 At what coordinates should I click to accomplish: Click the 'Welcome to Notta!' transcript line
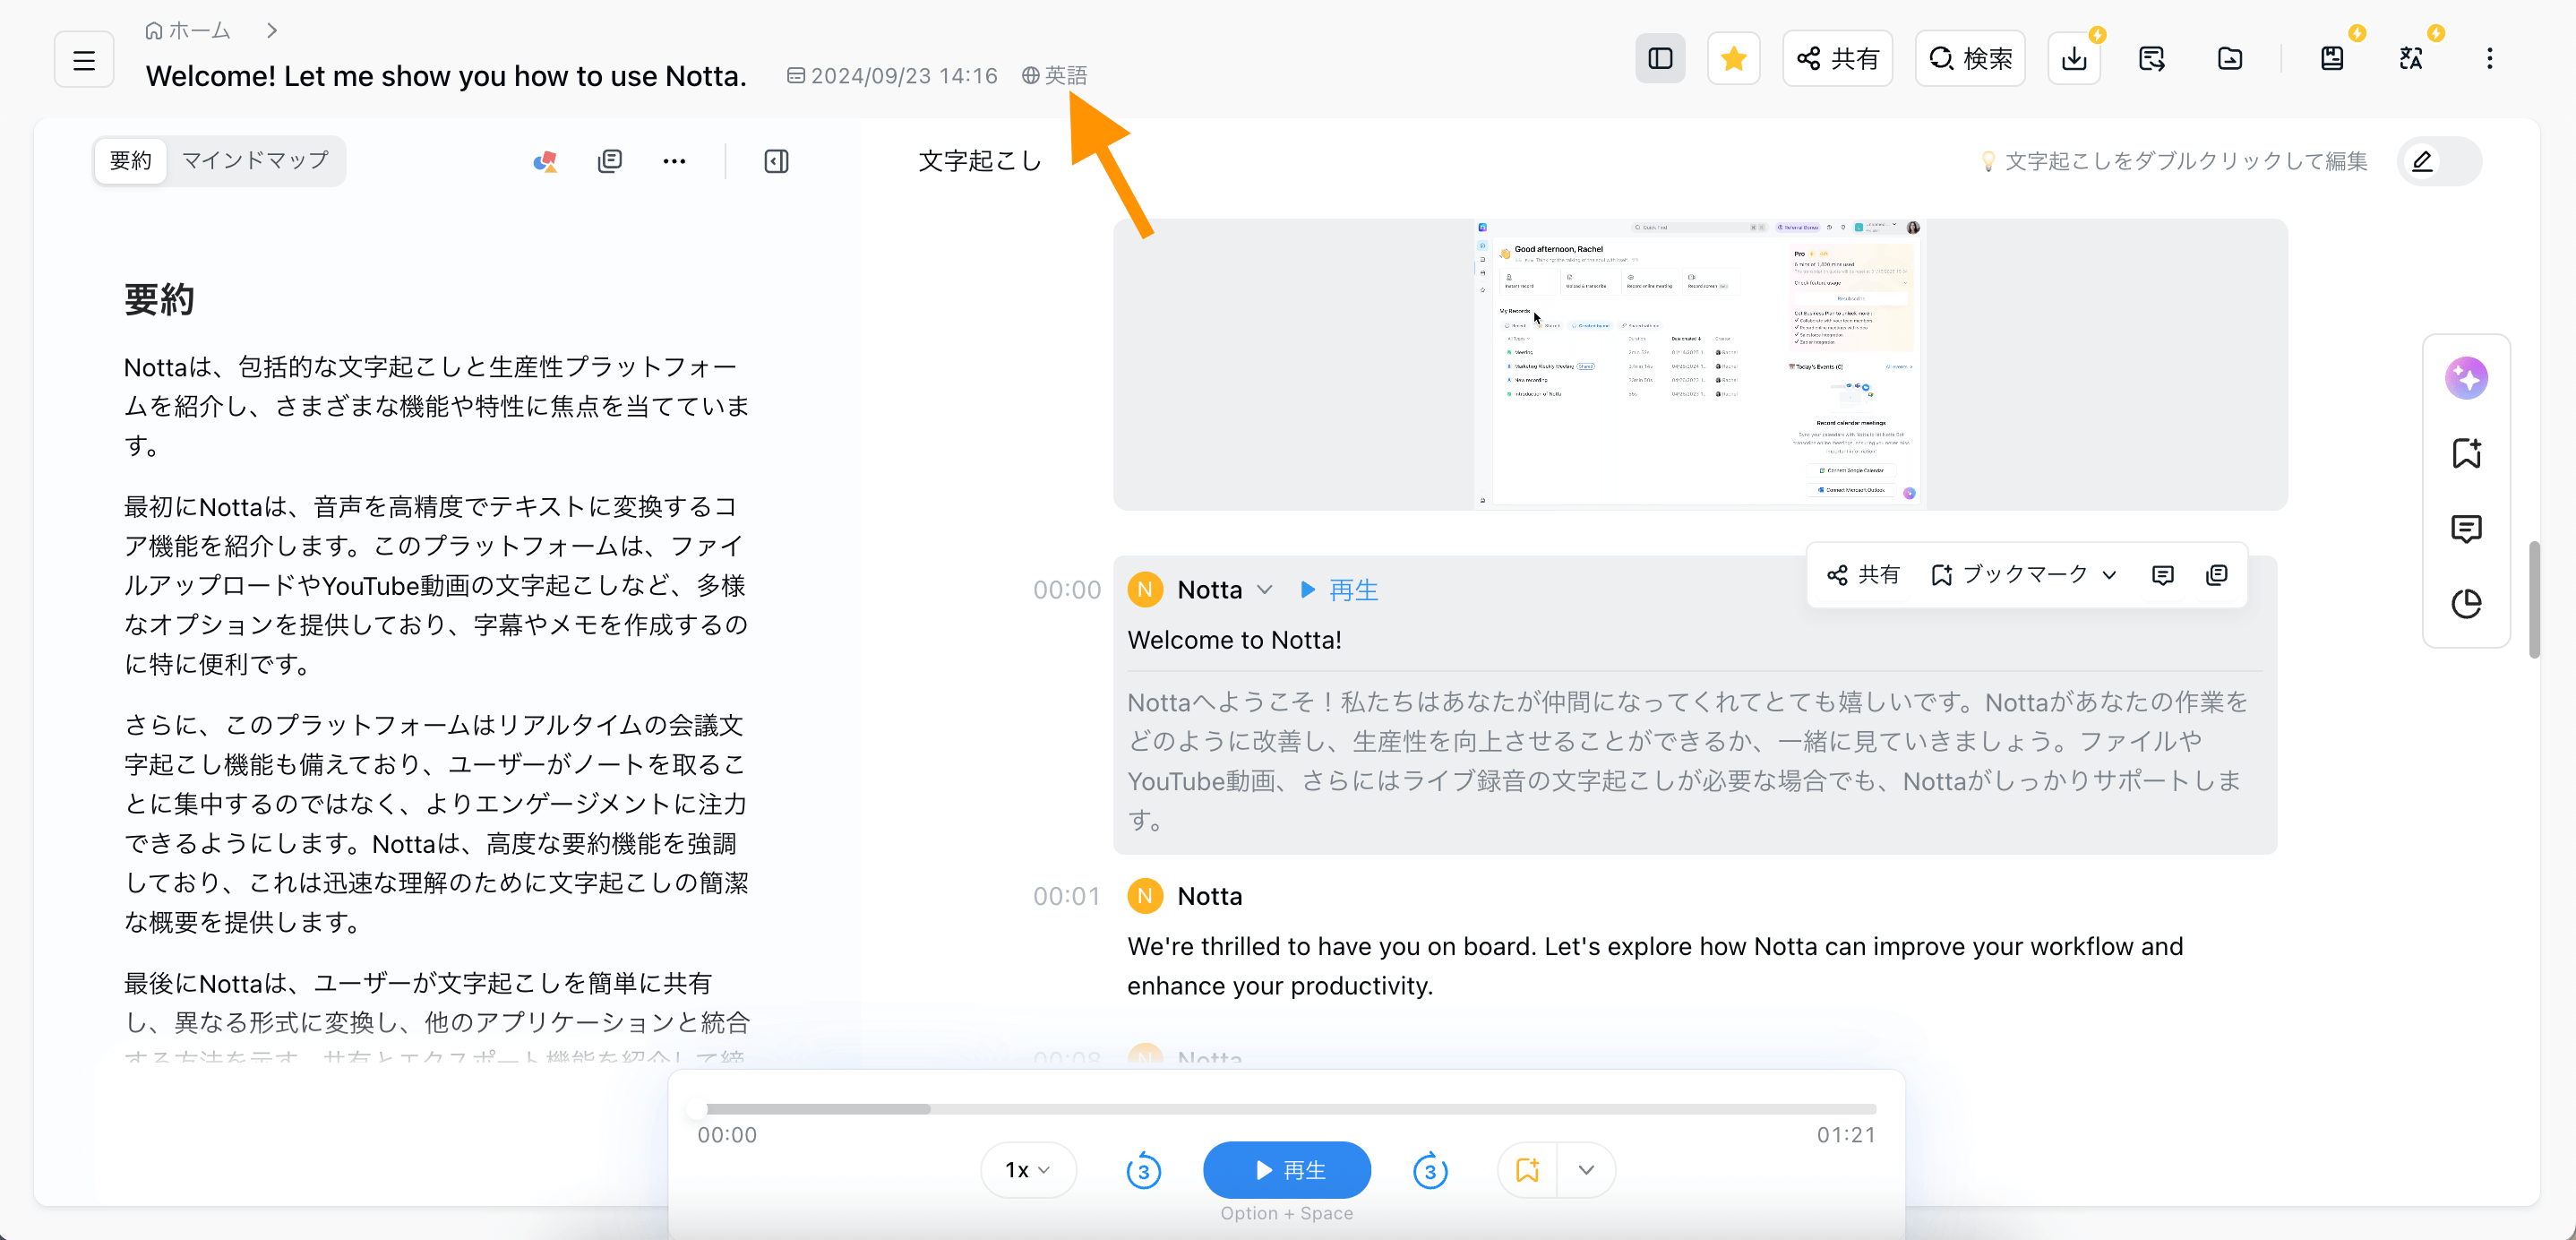tap(1235, 640)
